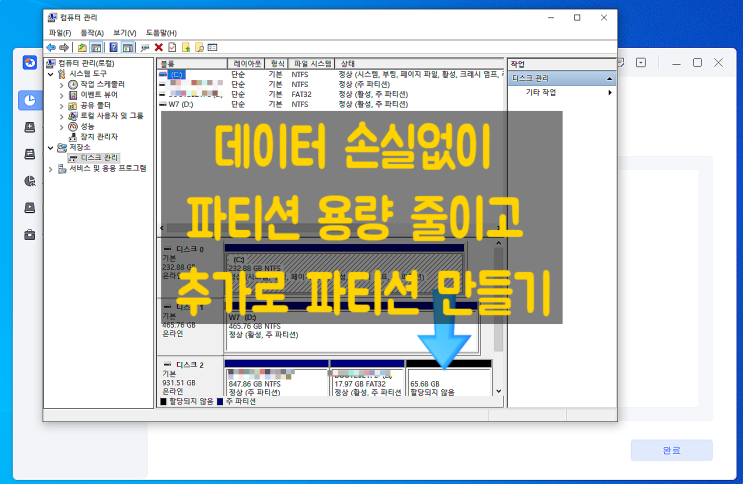This screenshot has width=743, height=484.
Task: Open the 기타 작업 submenu arrow
Action: tap(610, 92)
